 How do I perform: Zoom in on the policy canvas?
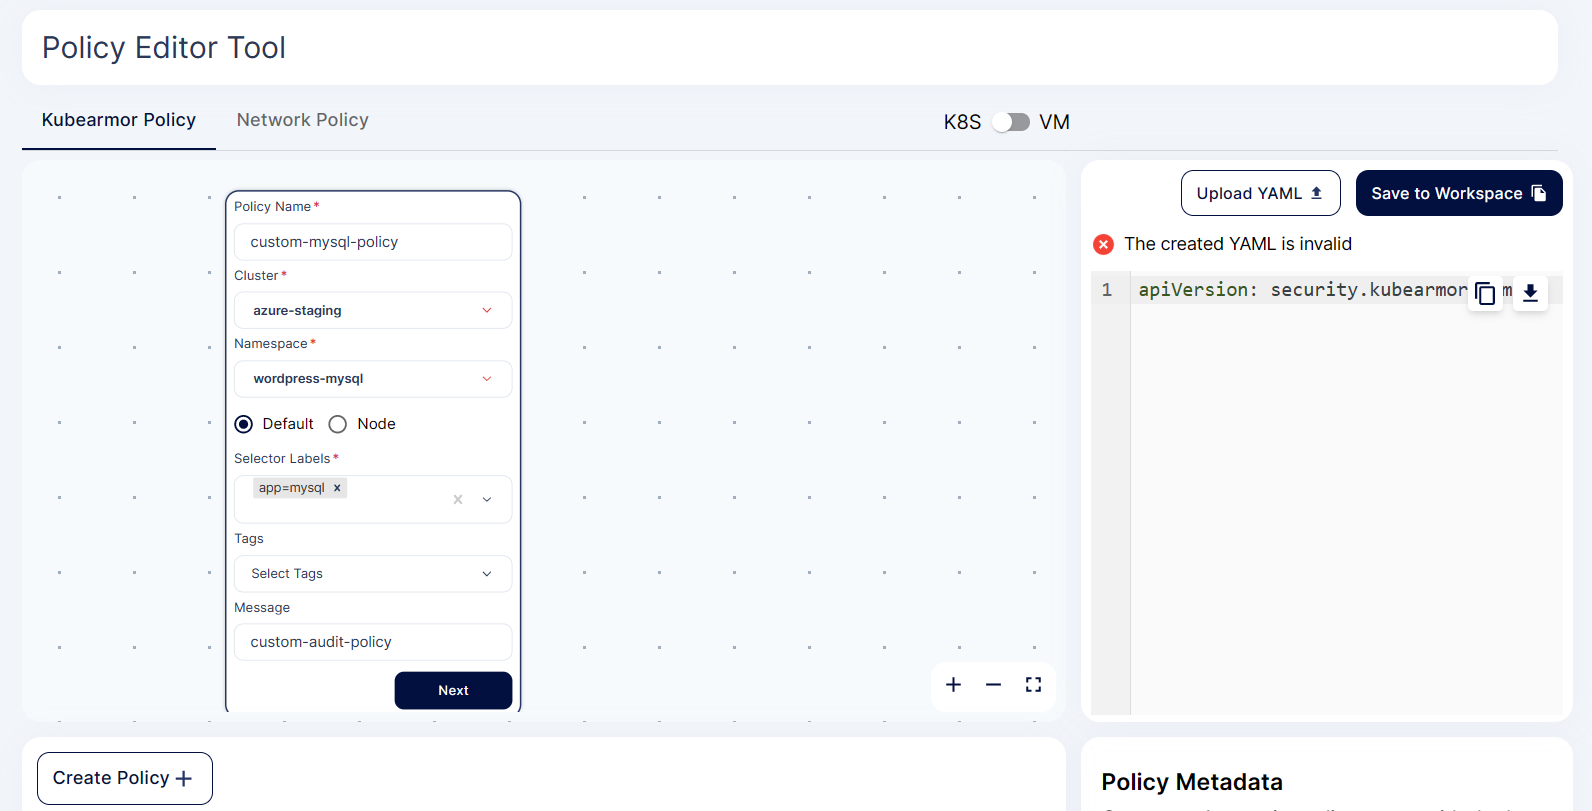(x=953, y=685)
